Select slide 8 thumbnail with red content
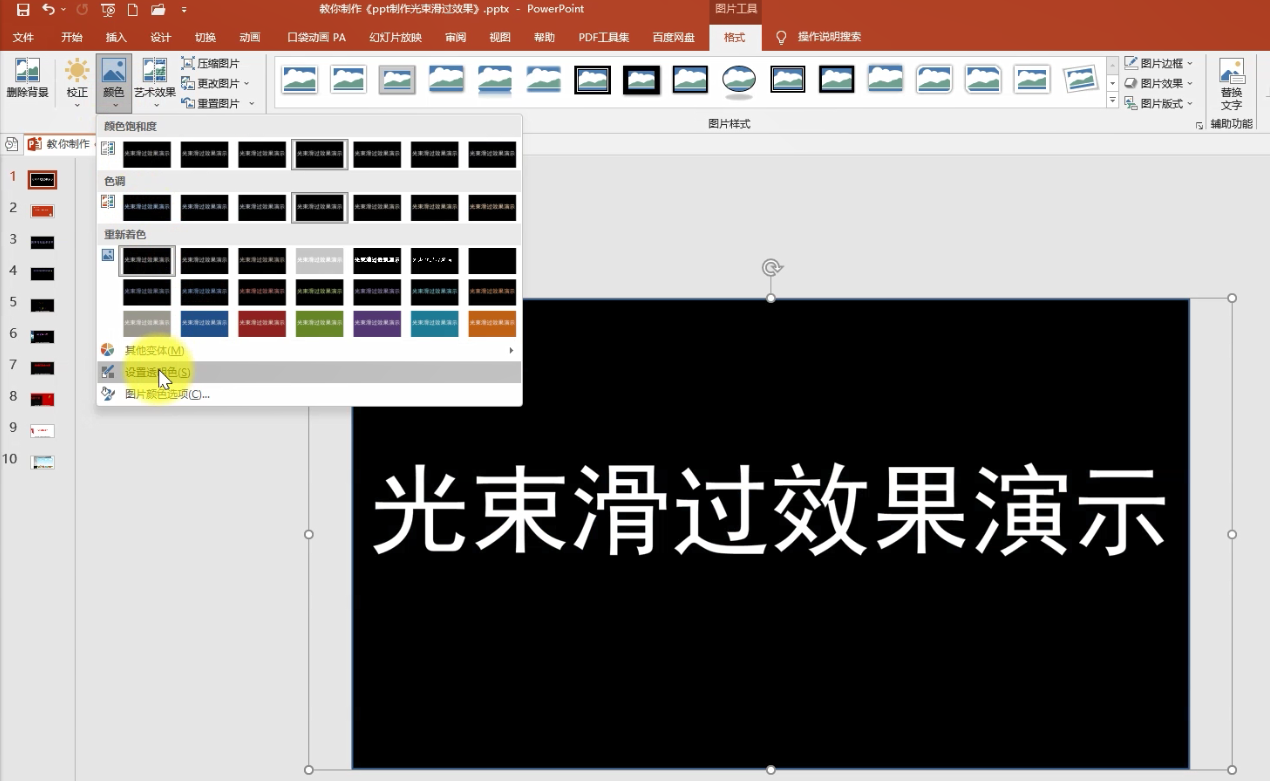 (x=42, y=399)
